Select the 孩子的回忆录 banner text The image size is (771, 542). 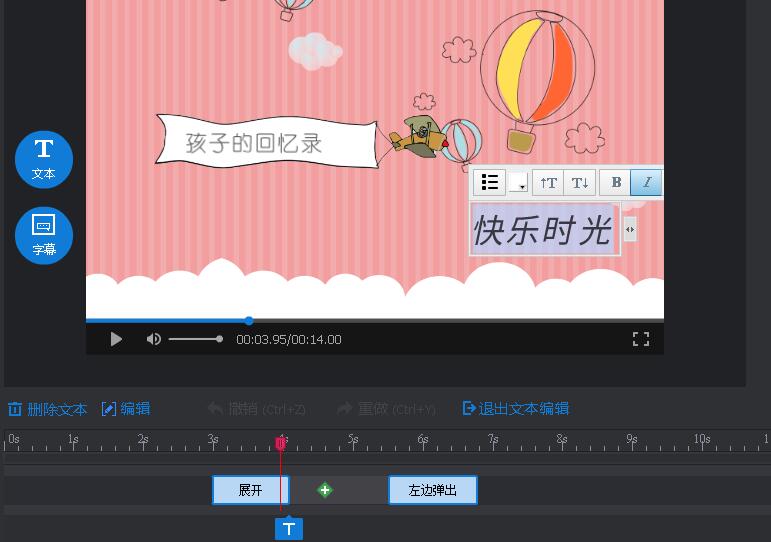point(254,143)
